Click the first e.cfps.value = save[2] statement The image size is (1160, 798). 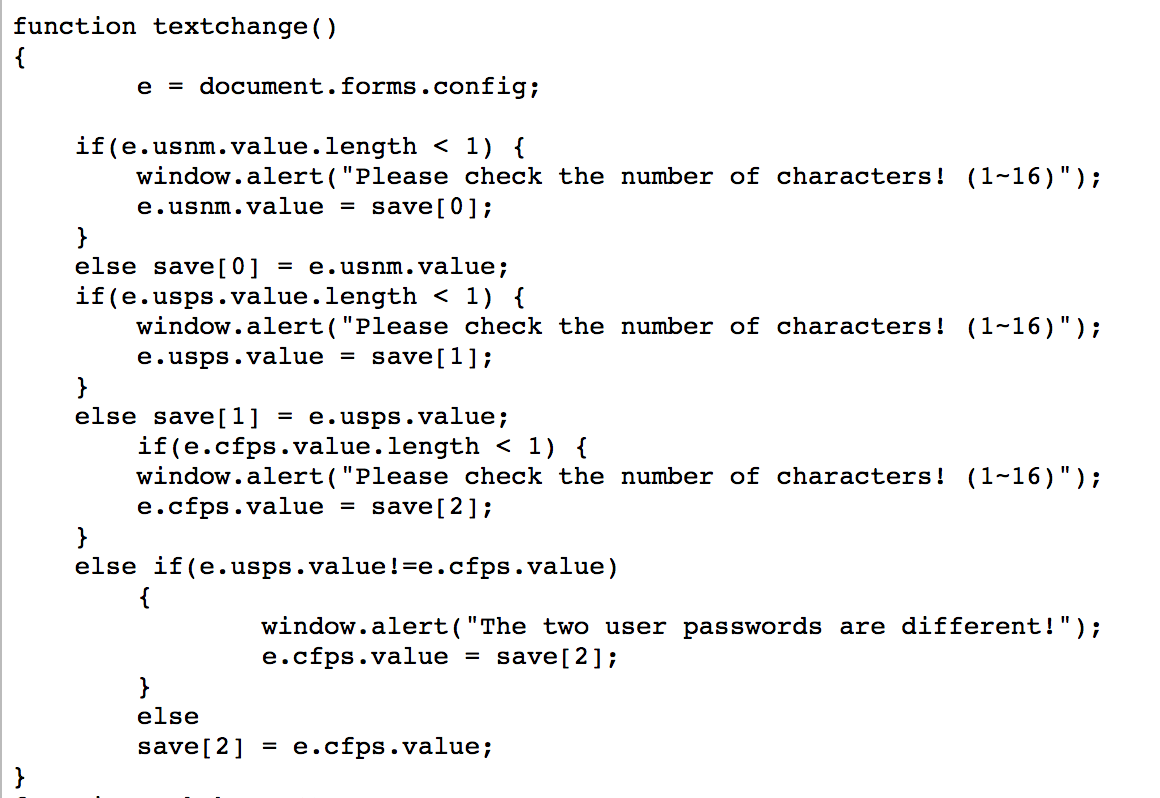[x=314, y=507]
